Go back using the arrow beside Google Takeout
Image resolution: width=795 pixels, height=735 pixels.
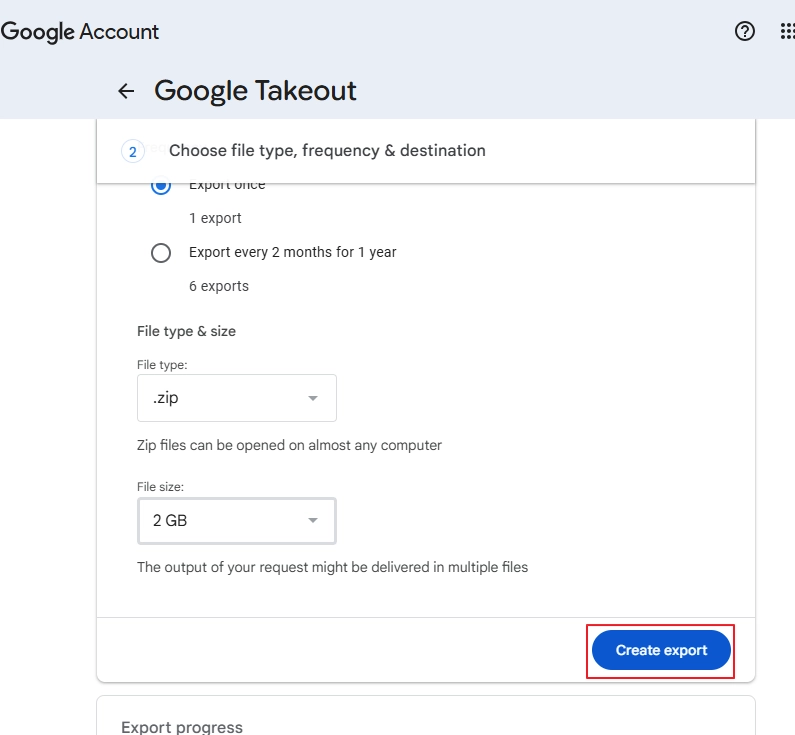tap(126, 91)
